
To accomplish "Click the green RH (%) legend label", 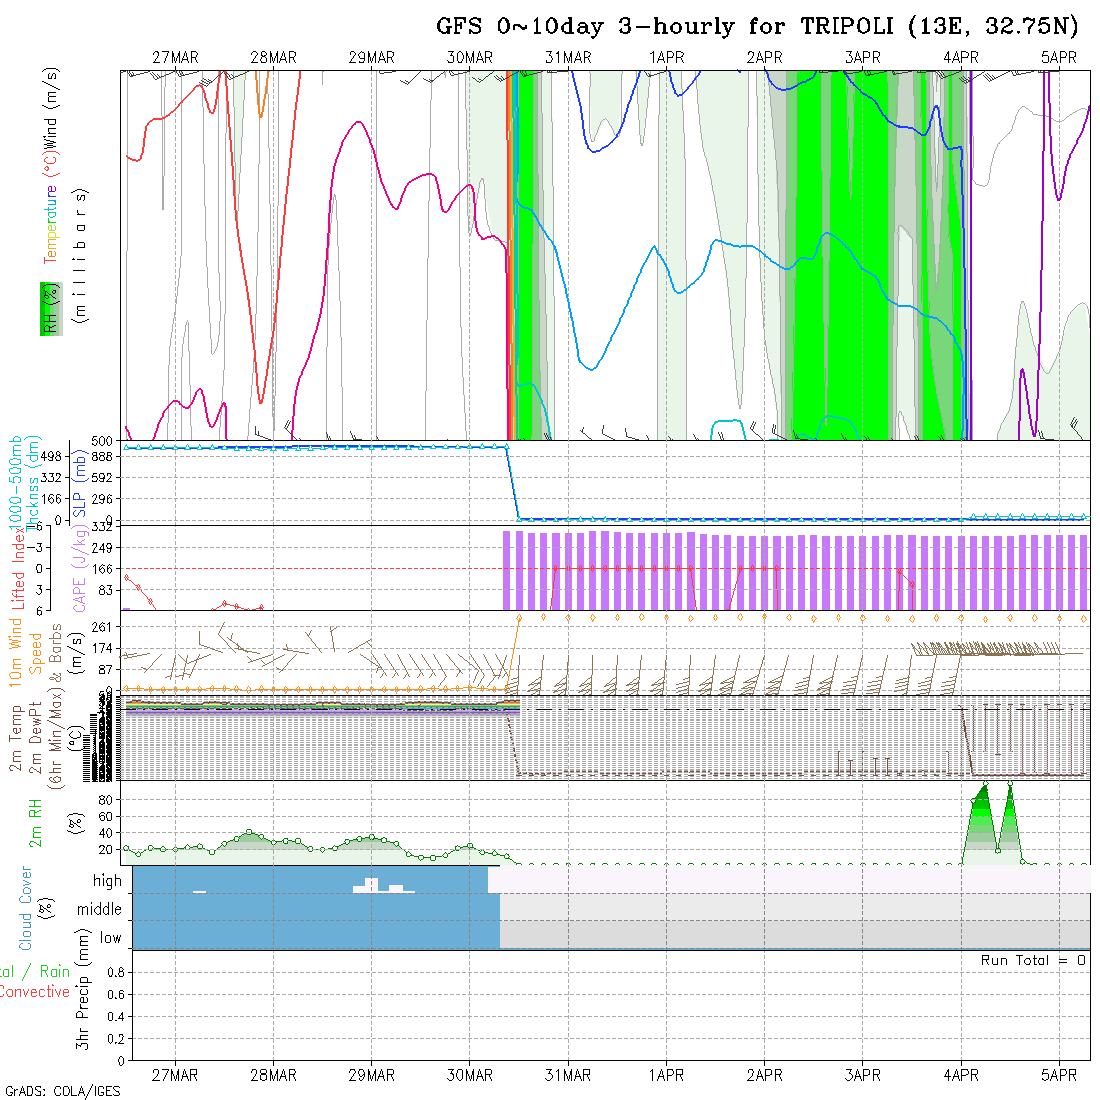I will pos(48,308).
